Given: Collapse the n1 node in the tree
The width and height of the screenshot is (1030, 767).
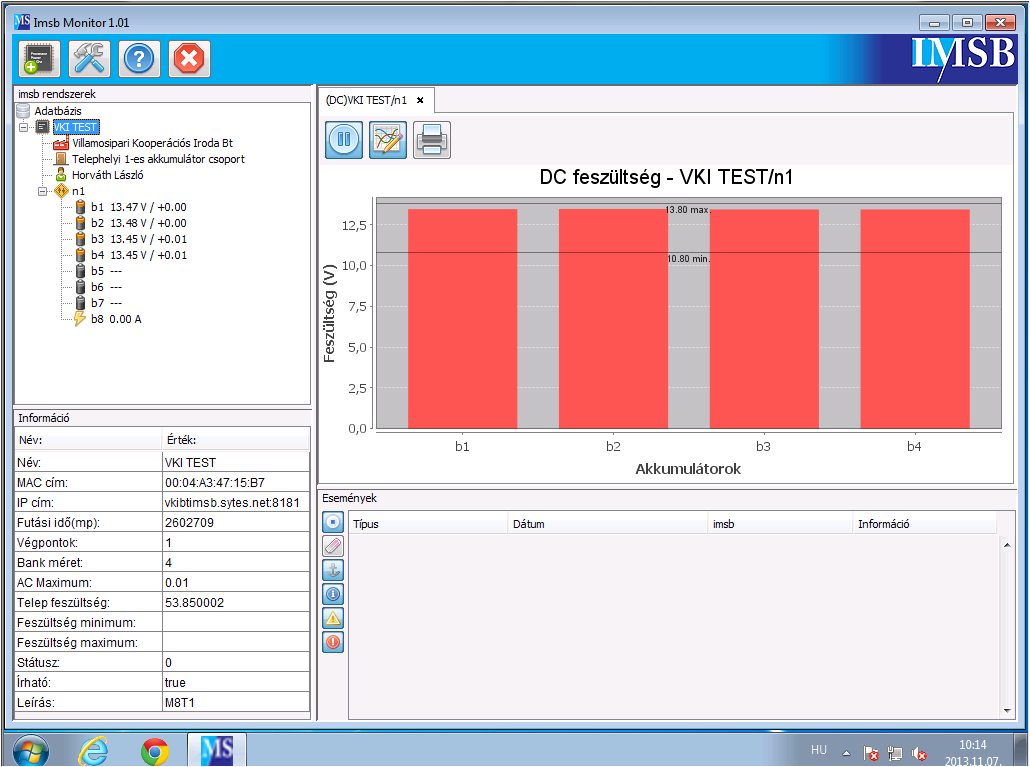Looking at the screenshot, I should (x=43, y=191).
